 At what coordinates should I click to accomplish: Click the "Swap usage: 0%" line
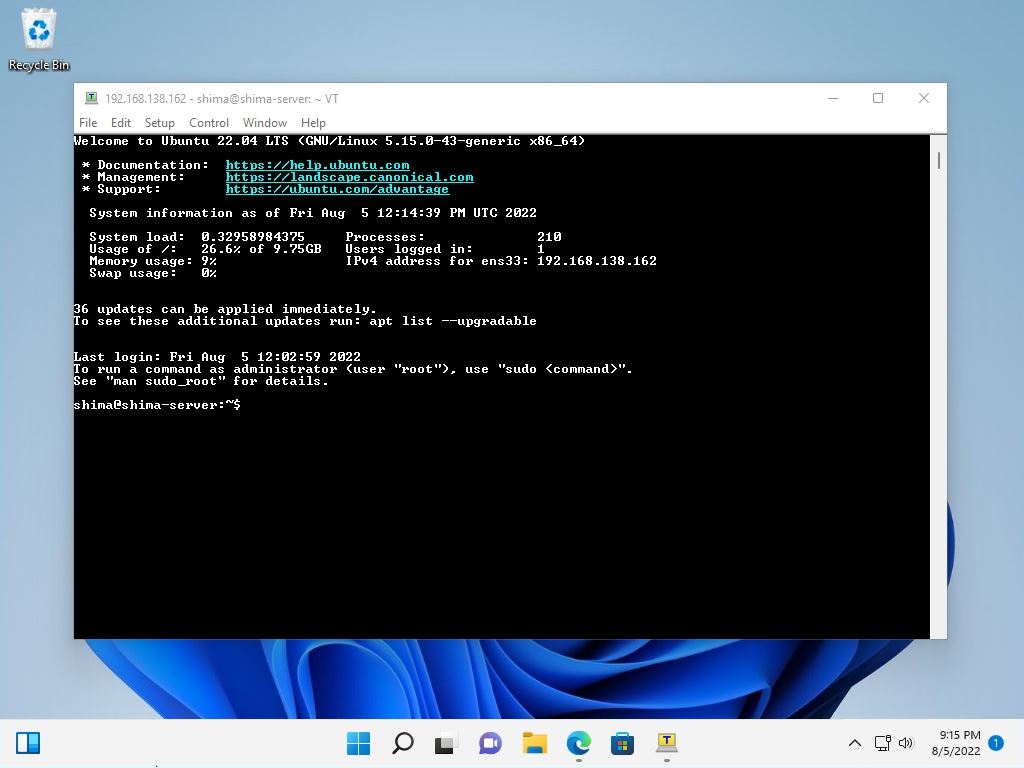pos(153,273)
